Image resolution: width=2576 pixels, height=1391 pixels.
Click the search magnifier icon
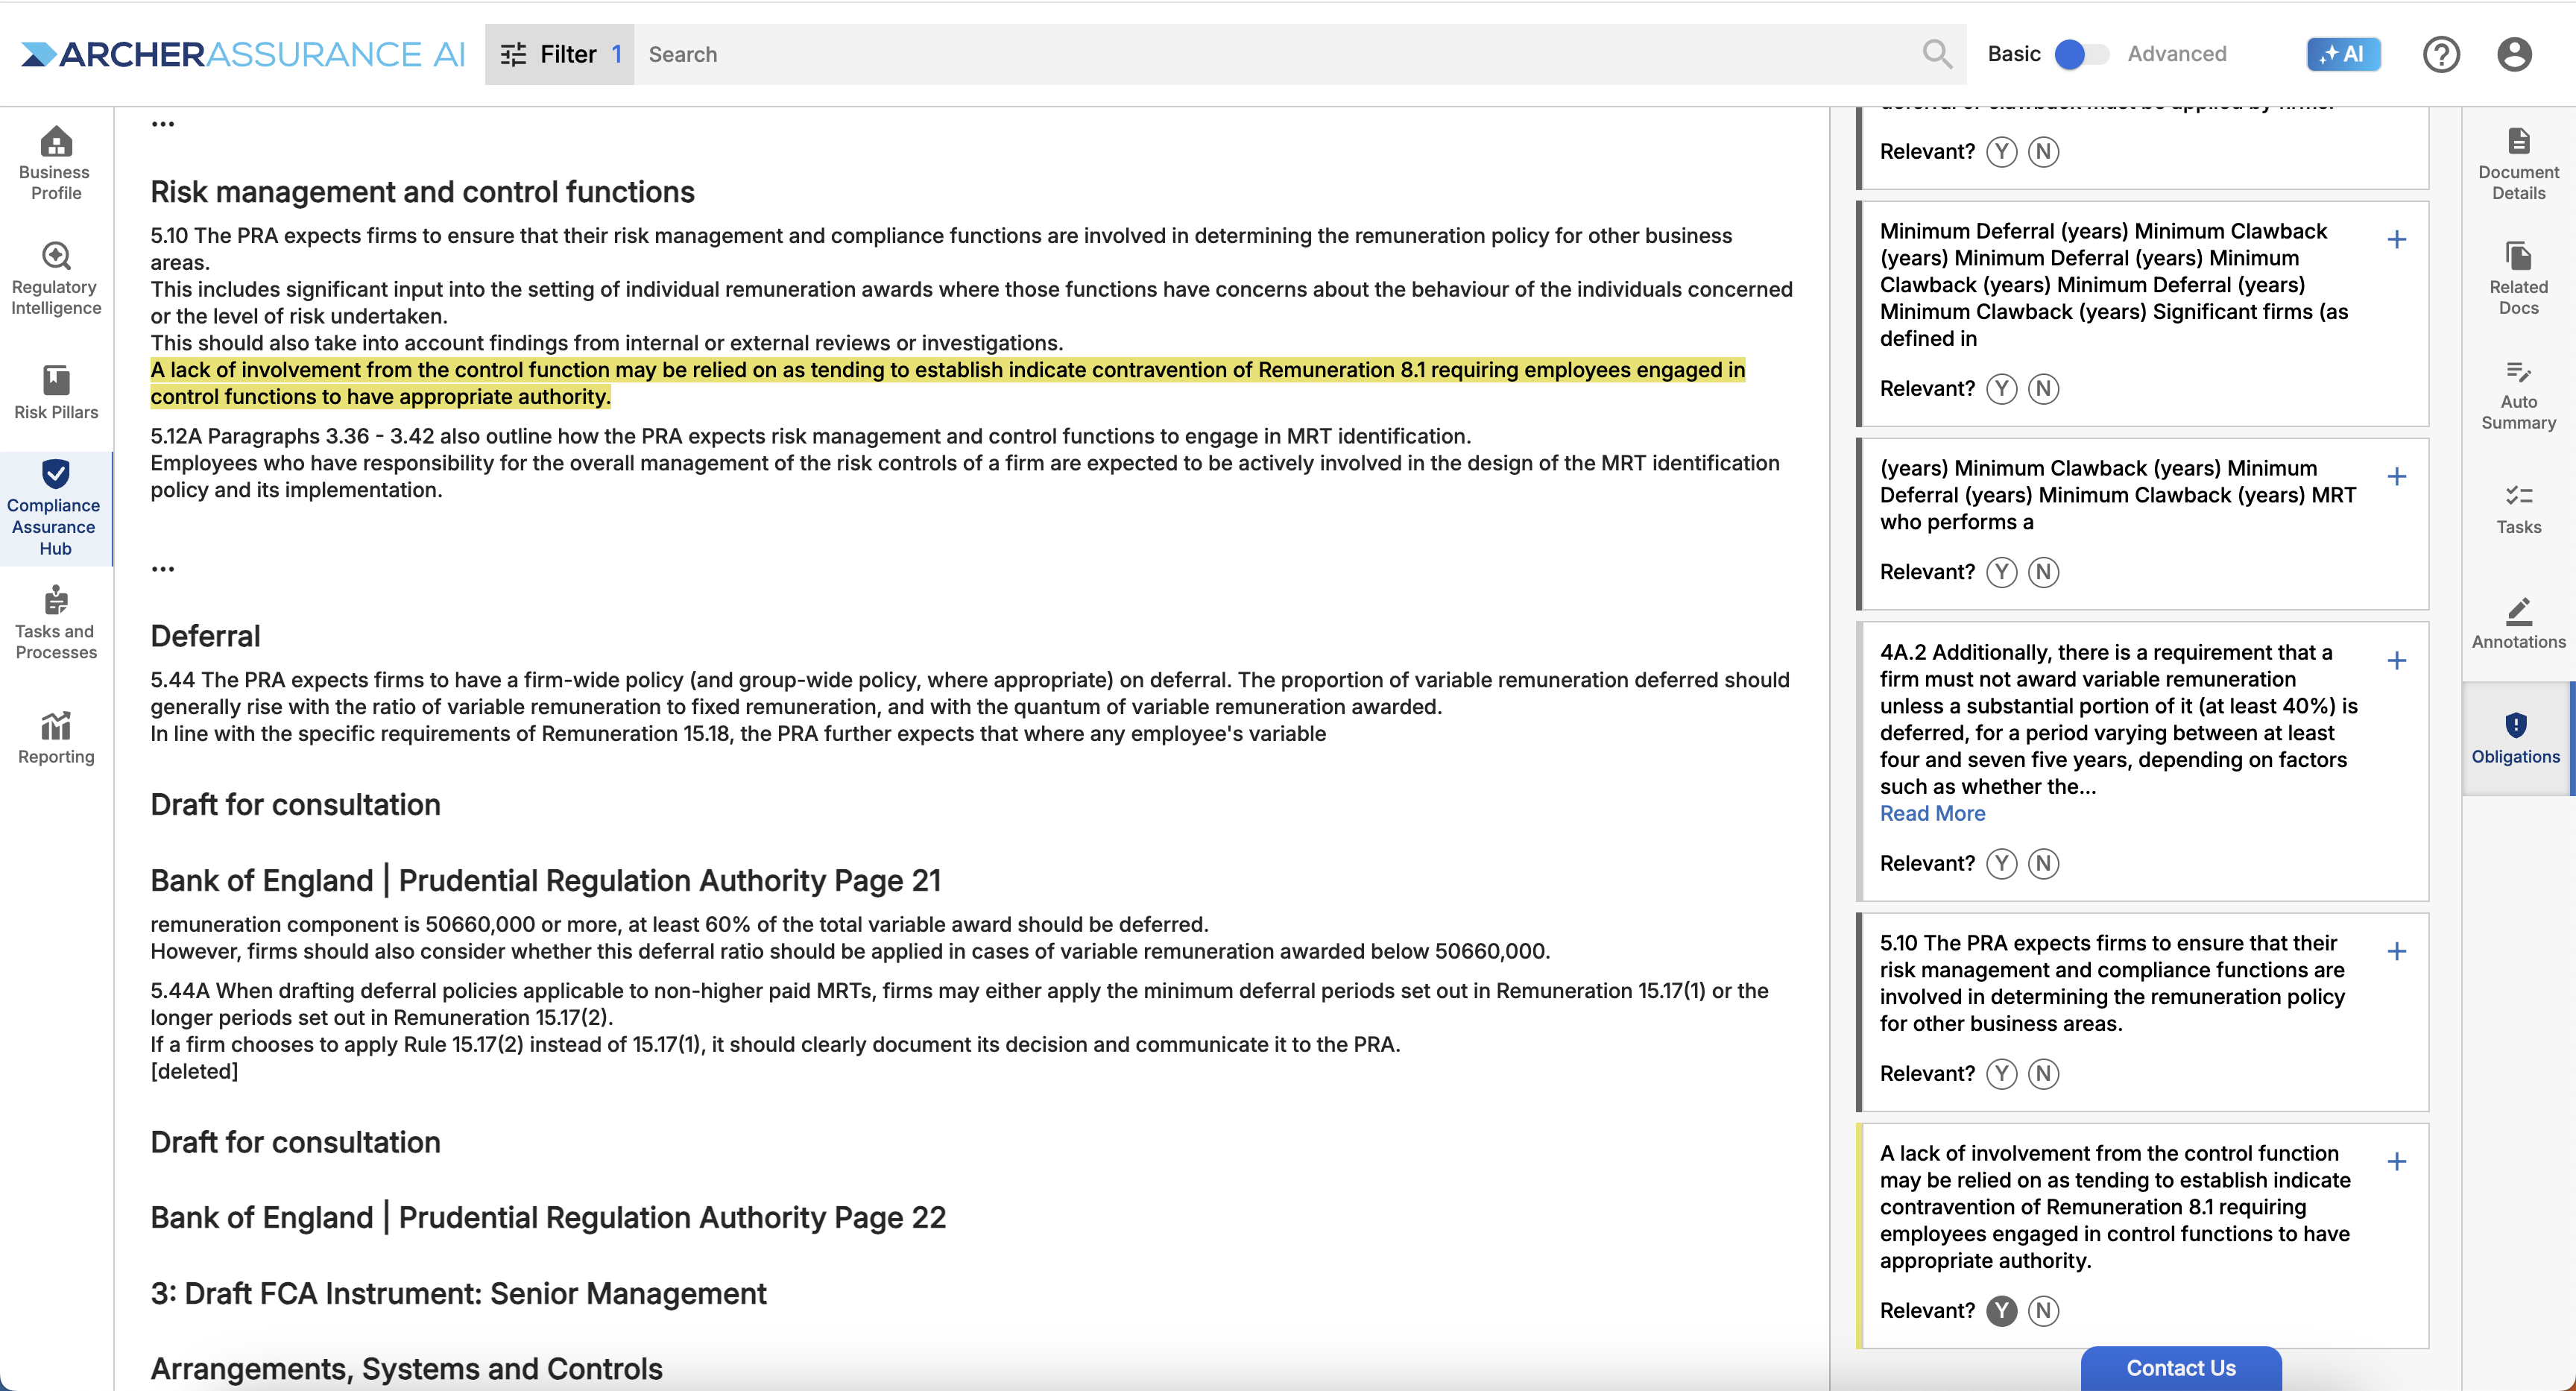pyautogui.click(x=1937, y=54)
